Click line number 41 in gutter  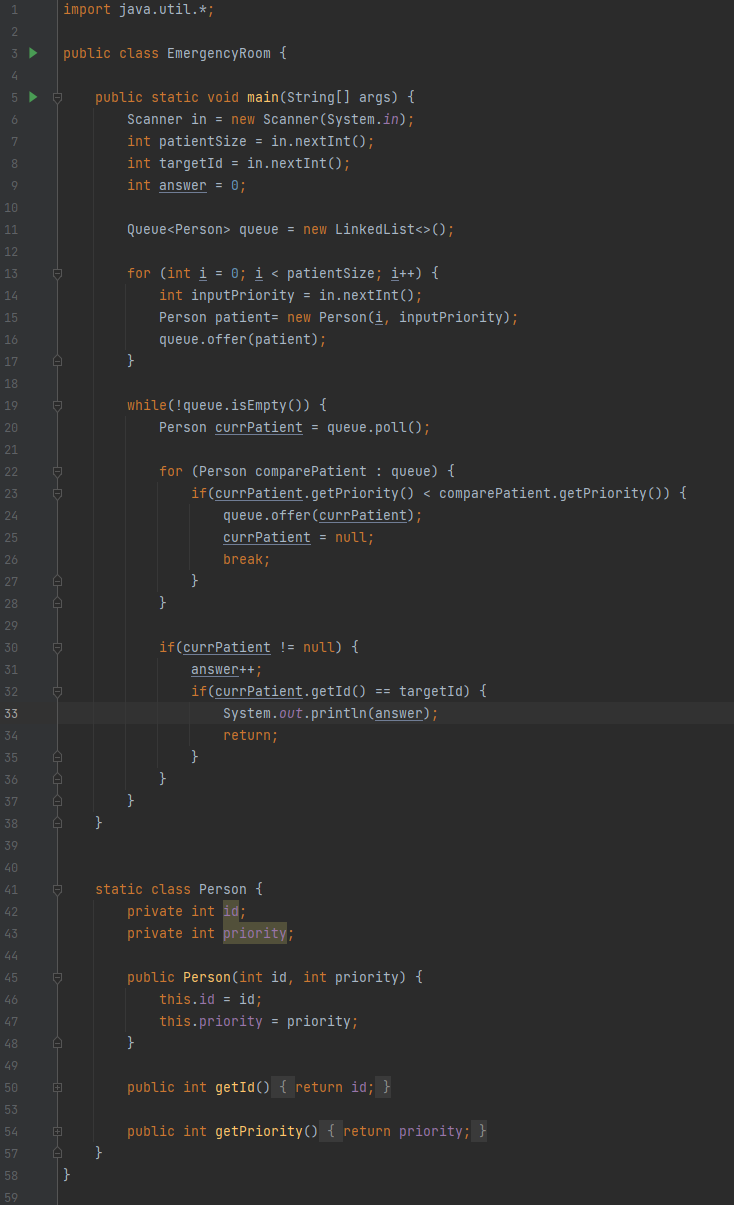pos(11,889)
